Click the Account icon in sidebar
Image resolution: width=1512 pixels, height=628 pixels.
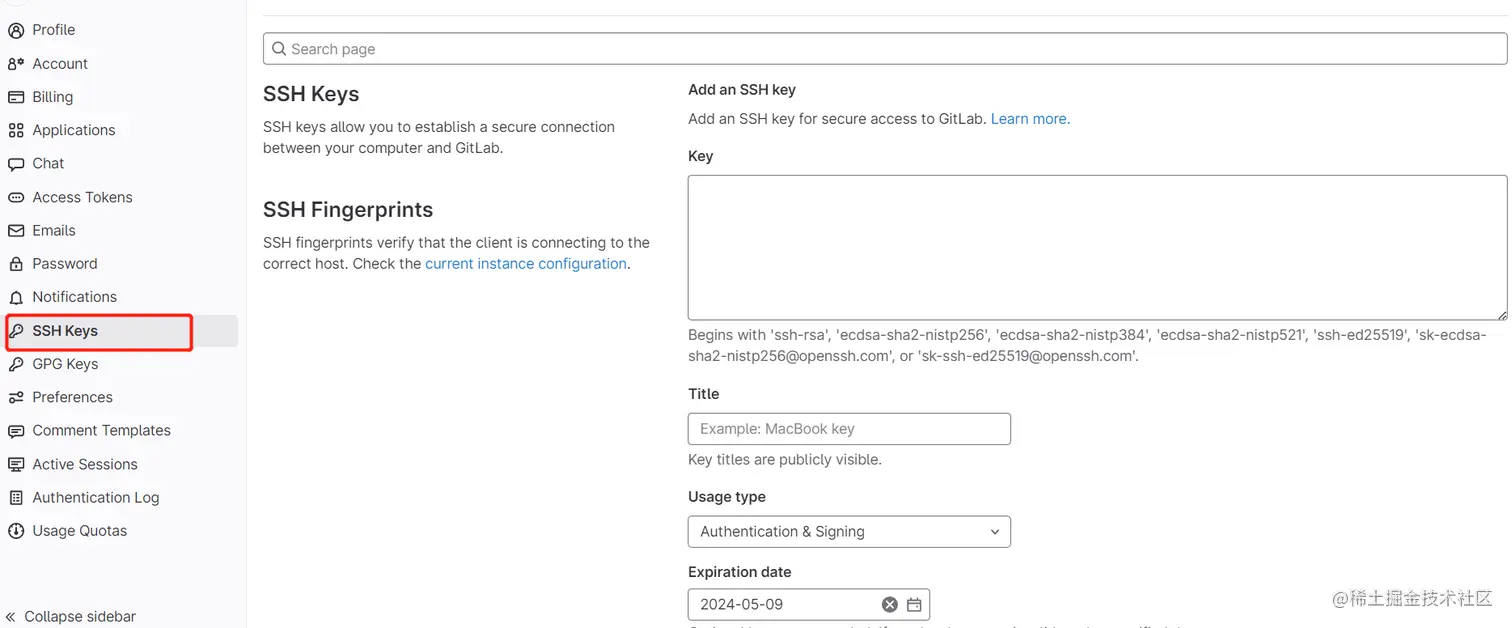tap(16, 64)
